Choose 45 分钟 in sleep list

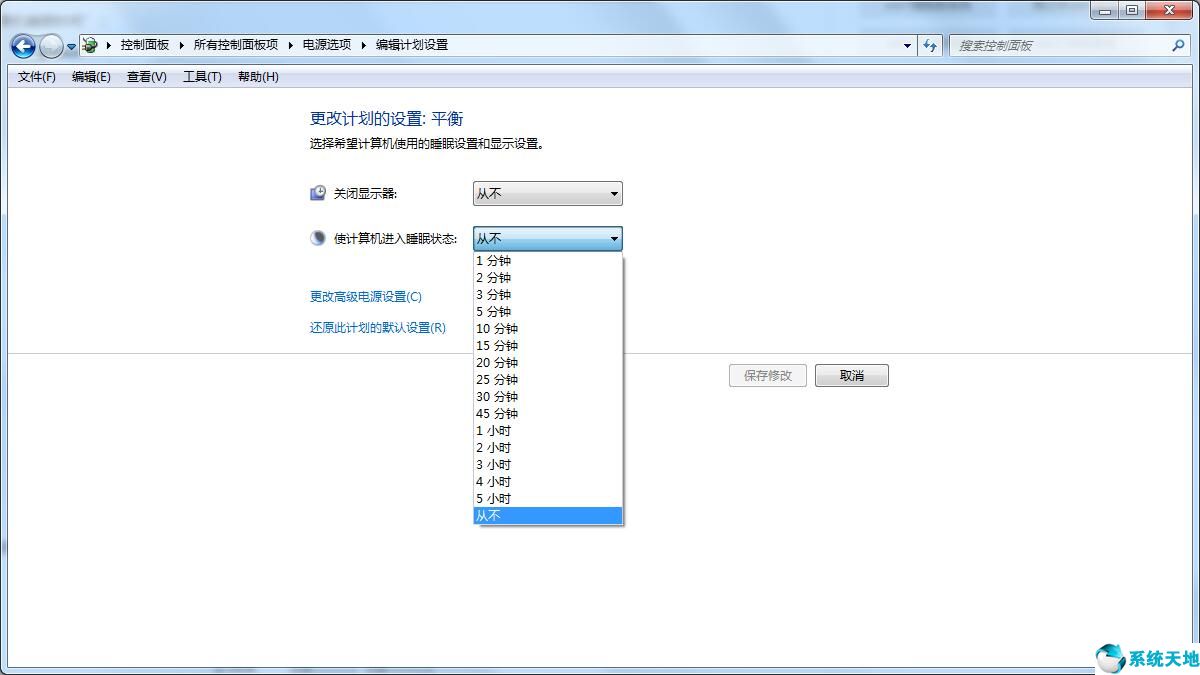click(x=547, y=414)
